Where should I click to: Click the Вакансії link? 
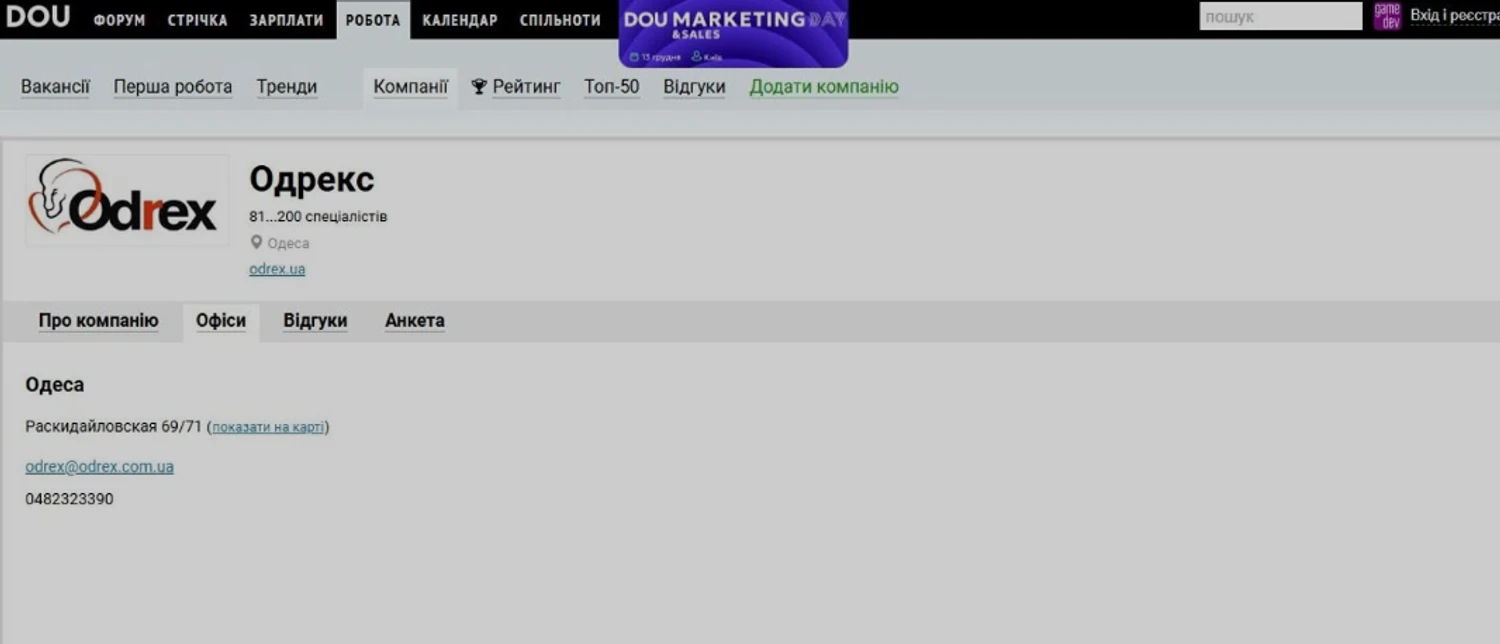click(55, 87)
